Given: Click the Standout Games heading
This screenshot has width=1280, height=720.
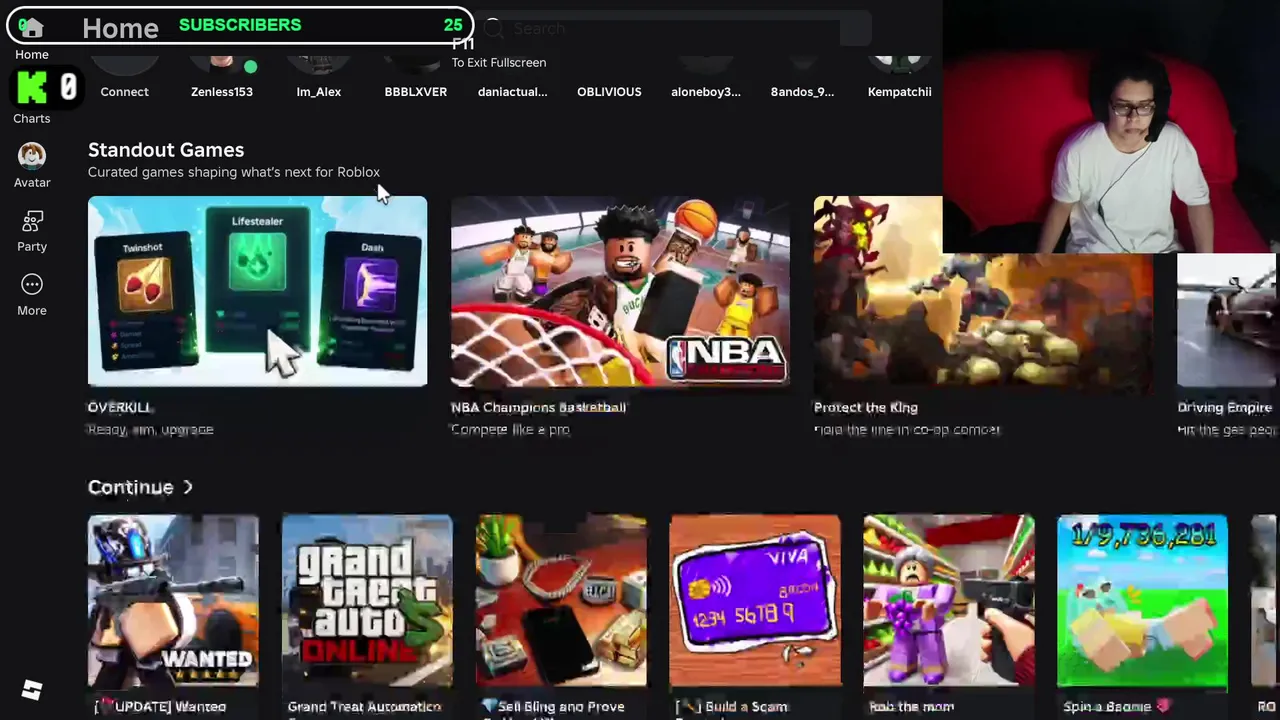Looking at the screenshot, I should click(x=166, y=150).
